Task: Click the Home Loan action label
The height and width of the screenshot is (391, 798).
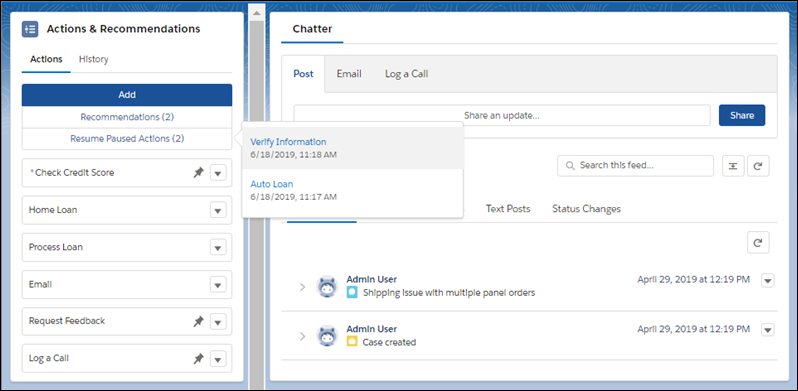Action: pyautogui.click(x=53, y=210)
